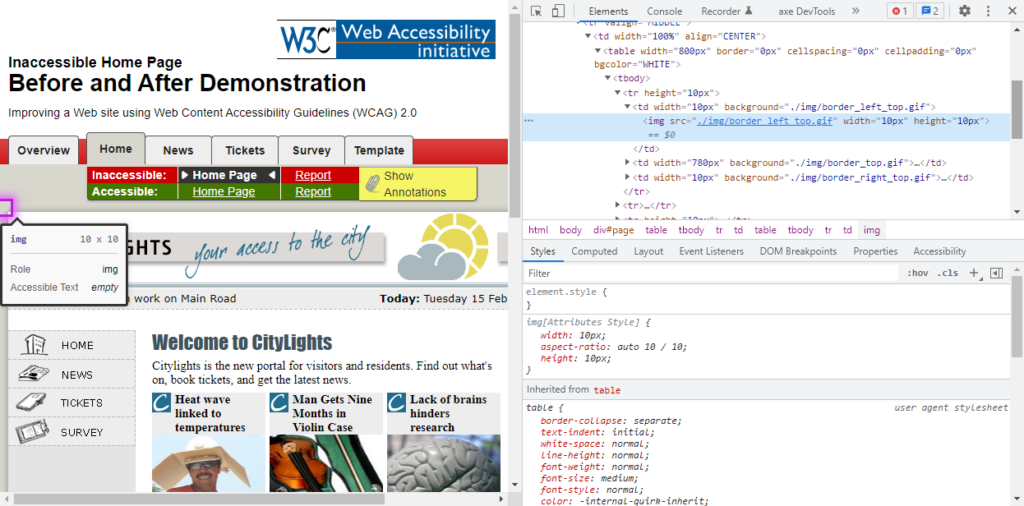The height and width of the screenshot is (506, 1024).
Task: Collapse the td with border_left_top.gif background
Action: (x=628, y=106)
